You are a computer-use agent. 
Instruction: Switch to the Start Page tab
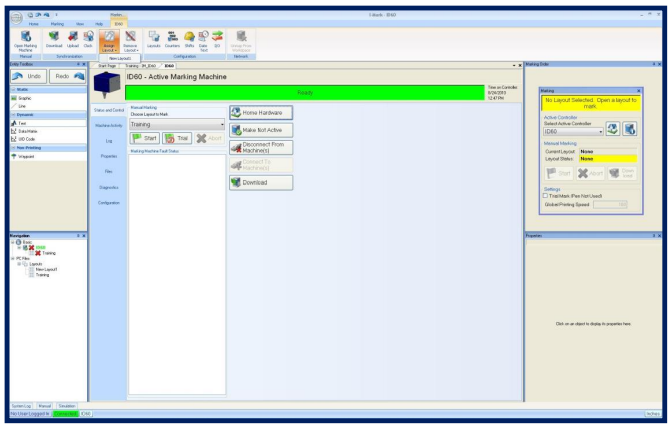coord(106,66)
